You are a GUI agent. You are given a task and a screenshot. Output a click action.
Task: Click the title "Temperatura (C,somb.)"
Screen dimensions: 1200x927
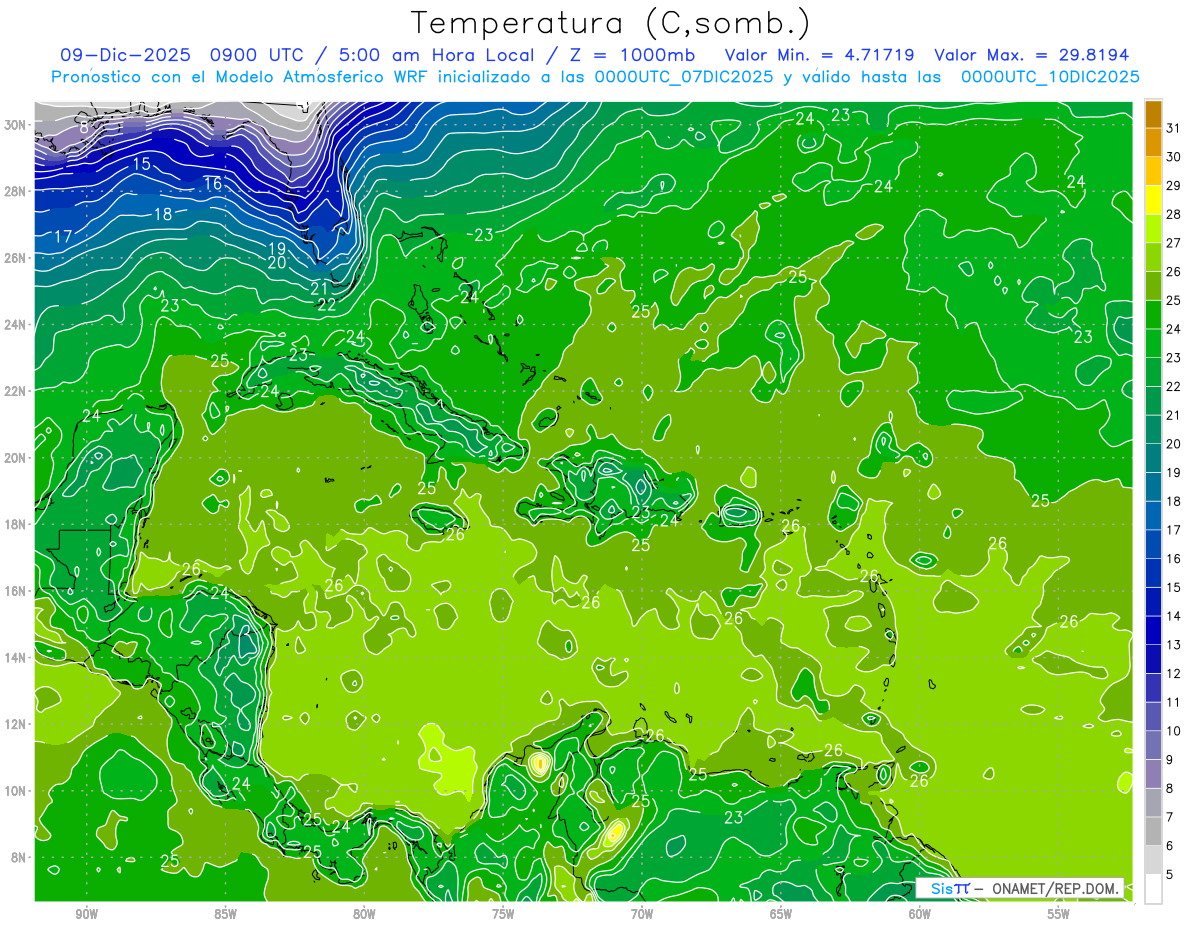pyautogui.click(x=611, y=24)
